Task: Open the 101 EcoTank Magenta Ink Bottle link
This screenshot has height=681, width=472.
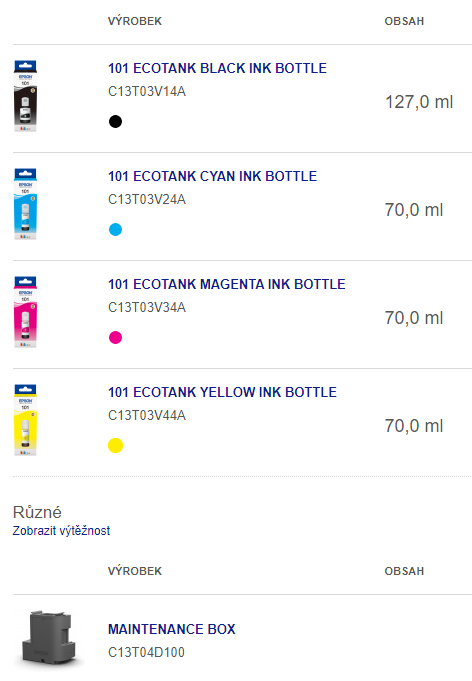Action: (x=227, y=284)
